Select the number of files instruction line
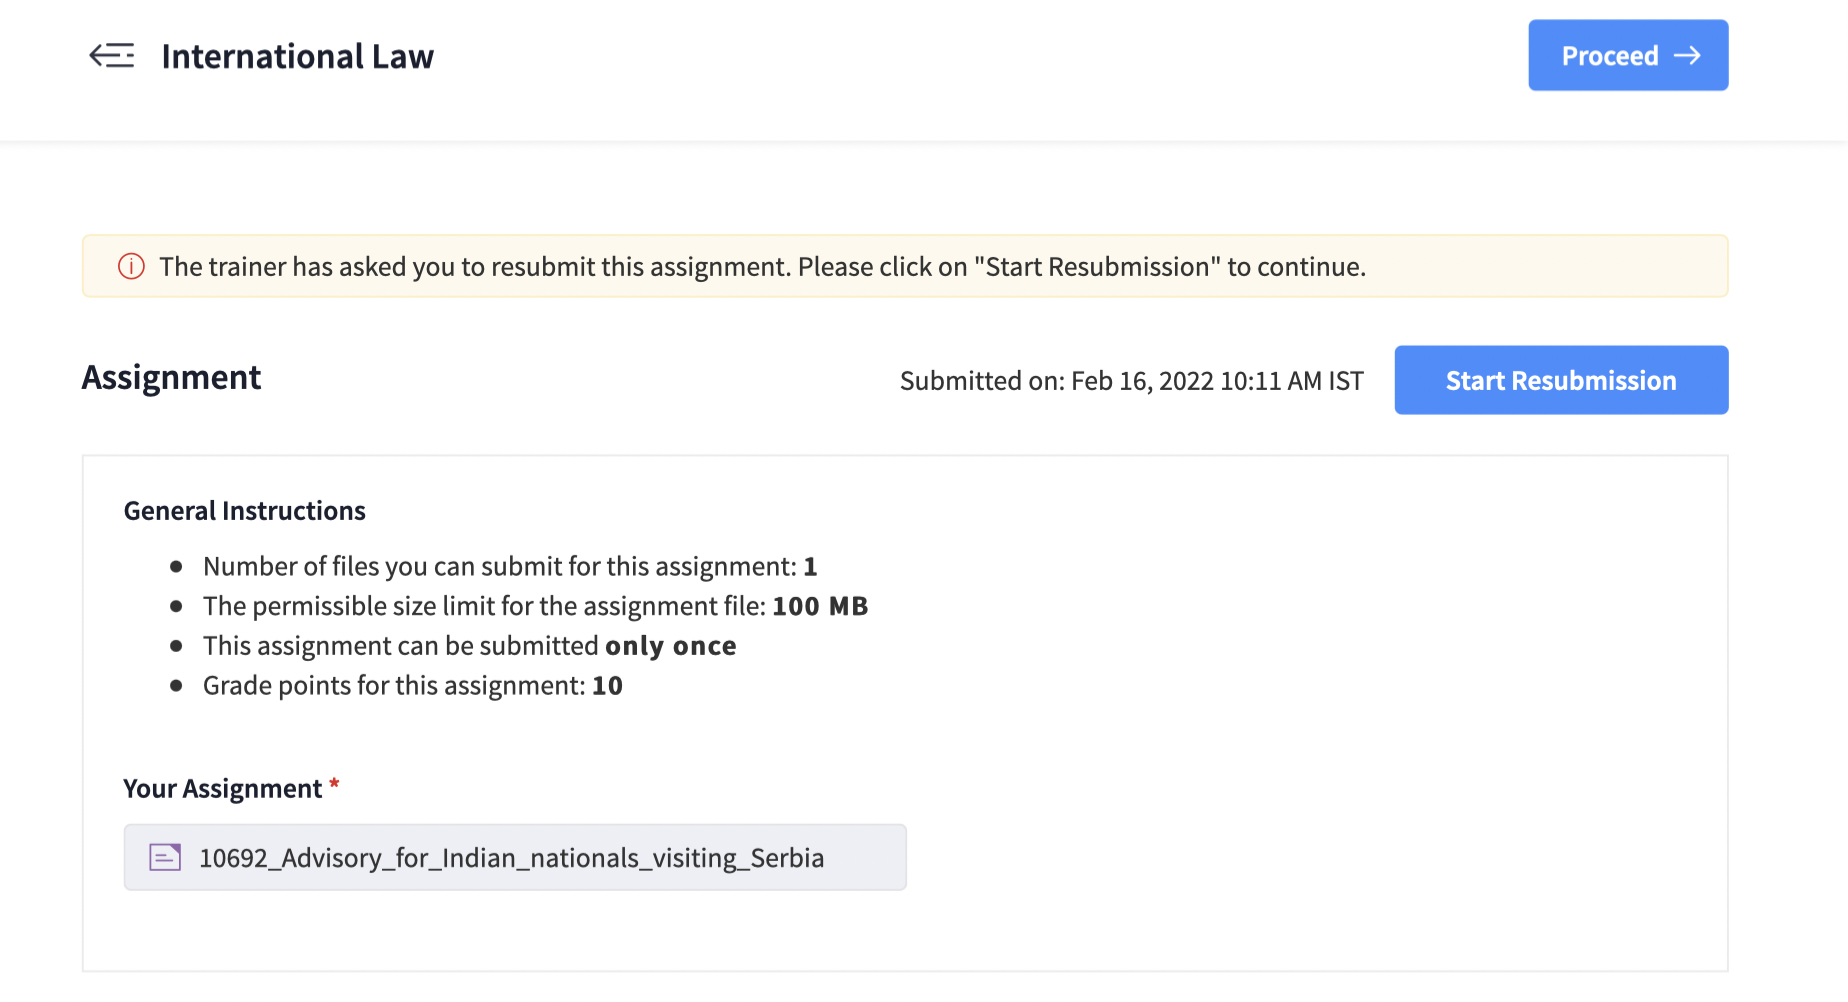This screenshot has height=1002, width=1848. 510,567
